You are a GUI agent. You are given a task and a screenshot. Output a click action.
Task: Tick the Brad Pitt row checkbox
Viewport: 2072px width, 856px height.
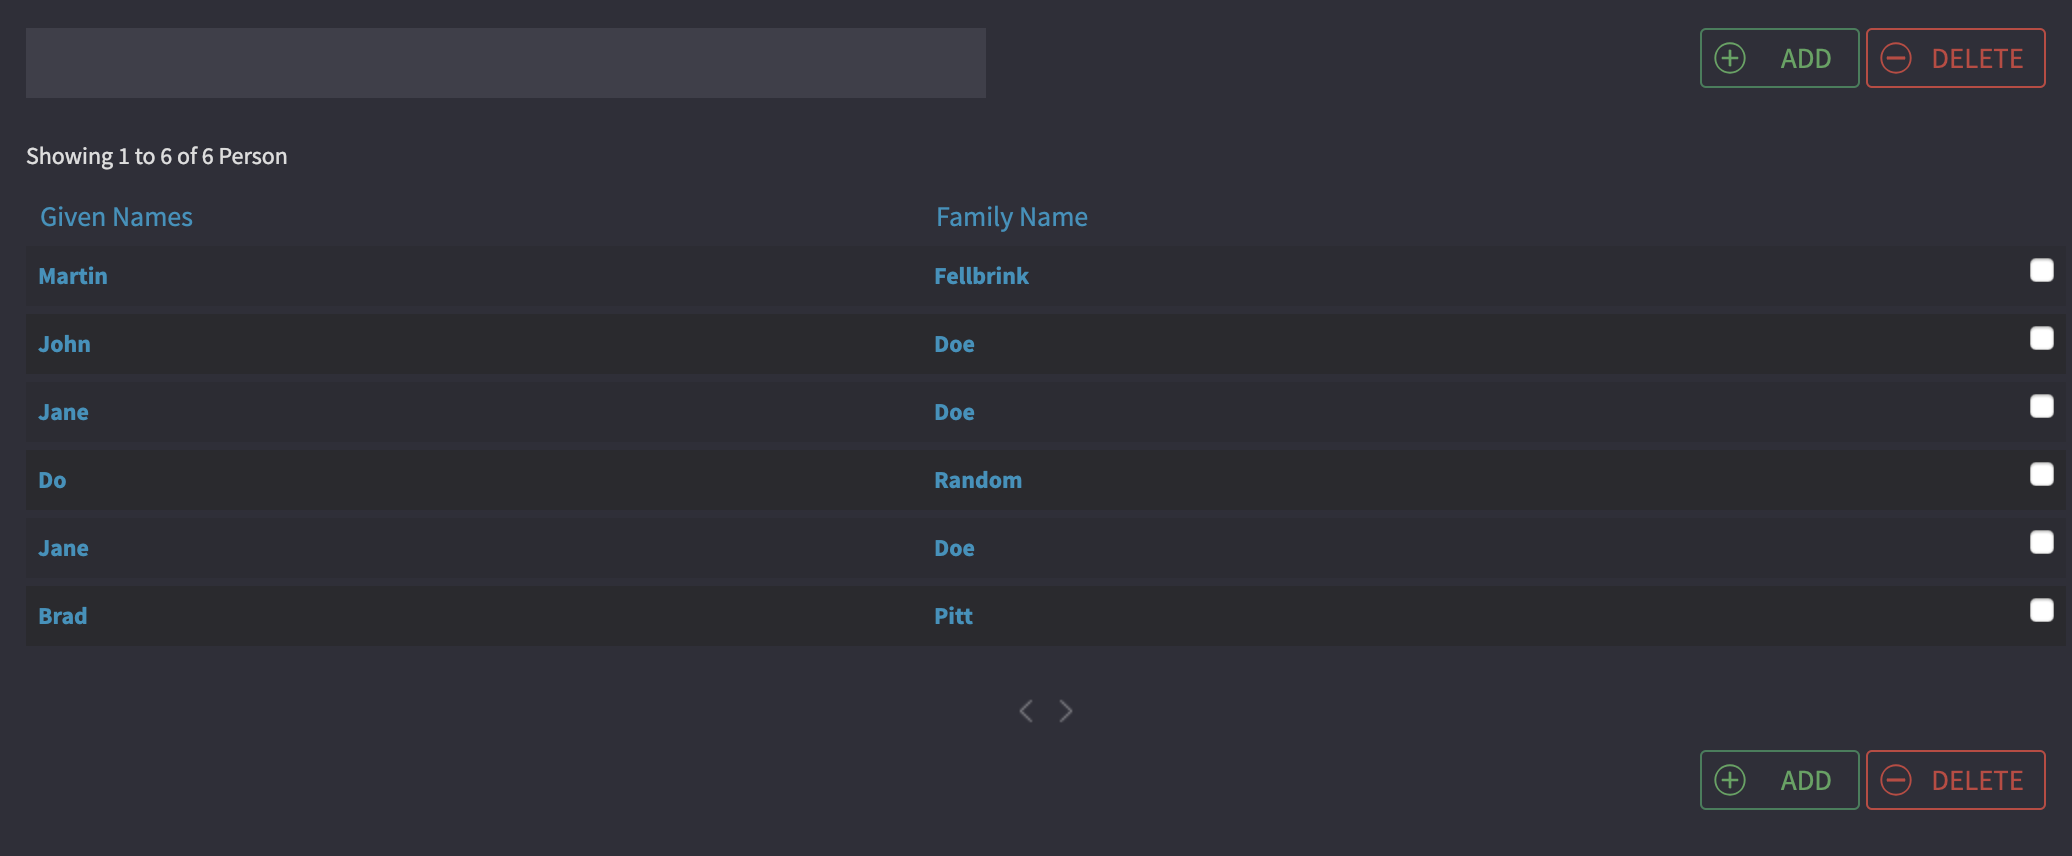click(x=2041, y=610)
